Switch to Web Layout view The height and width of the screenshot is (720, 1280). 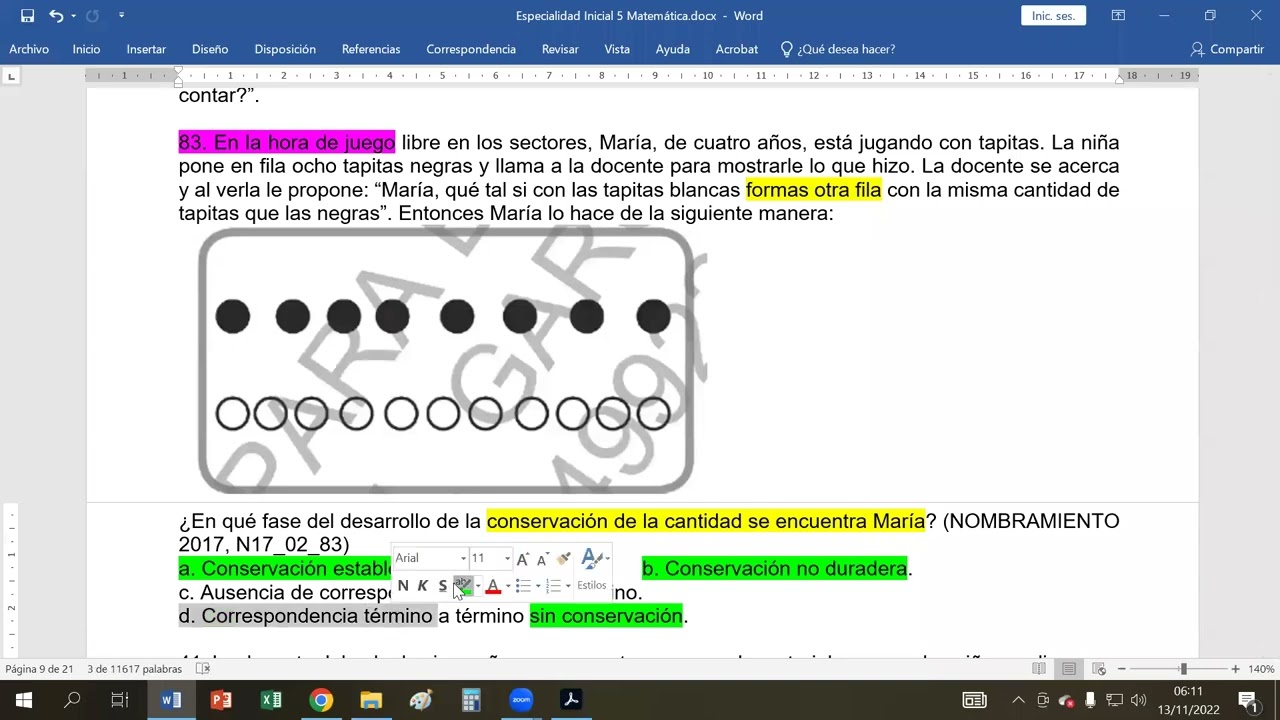(x=1099, y=669)
